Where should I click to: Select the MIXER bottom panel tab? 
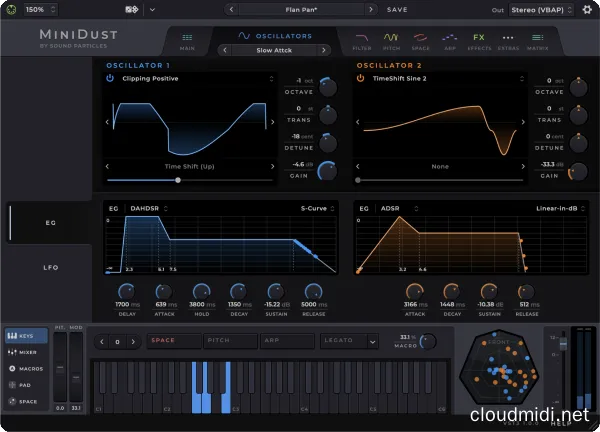(x=26, y=352)
